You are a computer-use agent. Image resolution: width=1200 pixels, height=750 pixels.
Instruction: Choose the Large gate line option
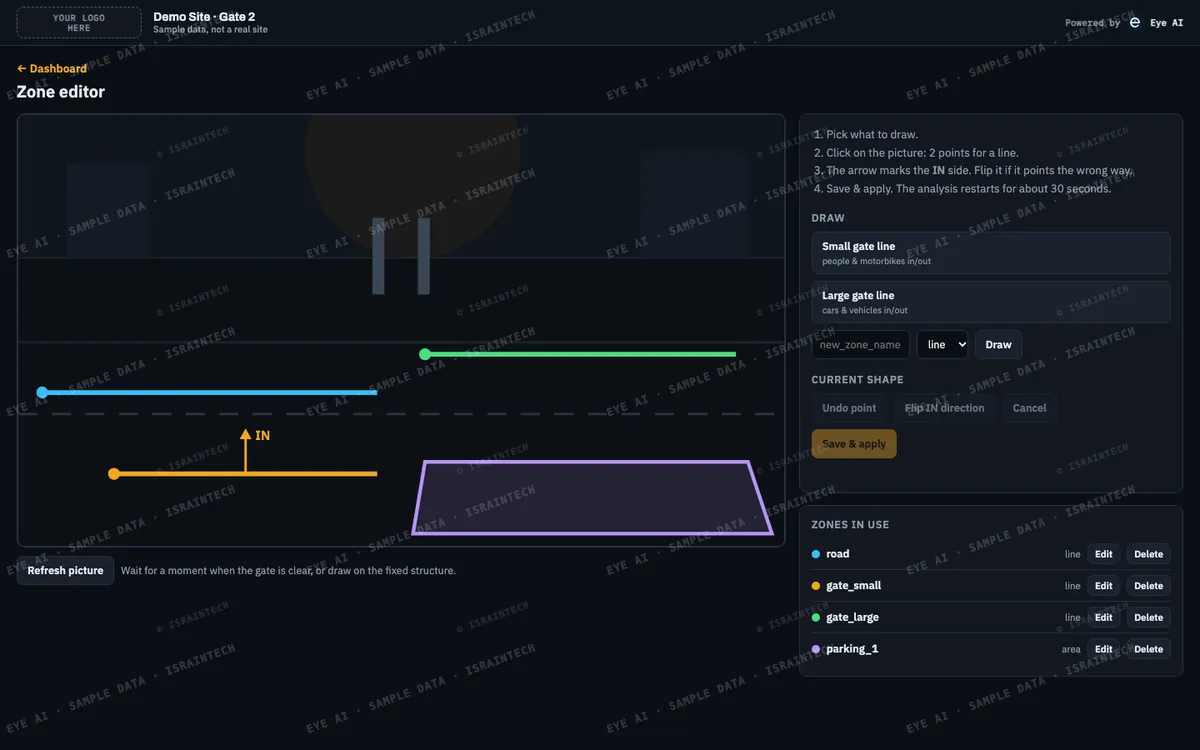coord(991,302)
